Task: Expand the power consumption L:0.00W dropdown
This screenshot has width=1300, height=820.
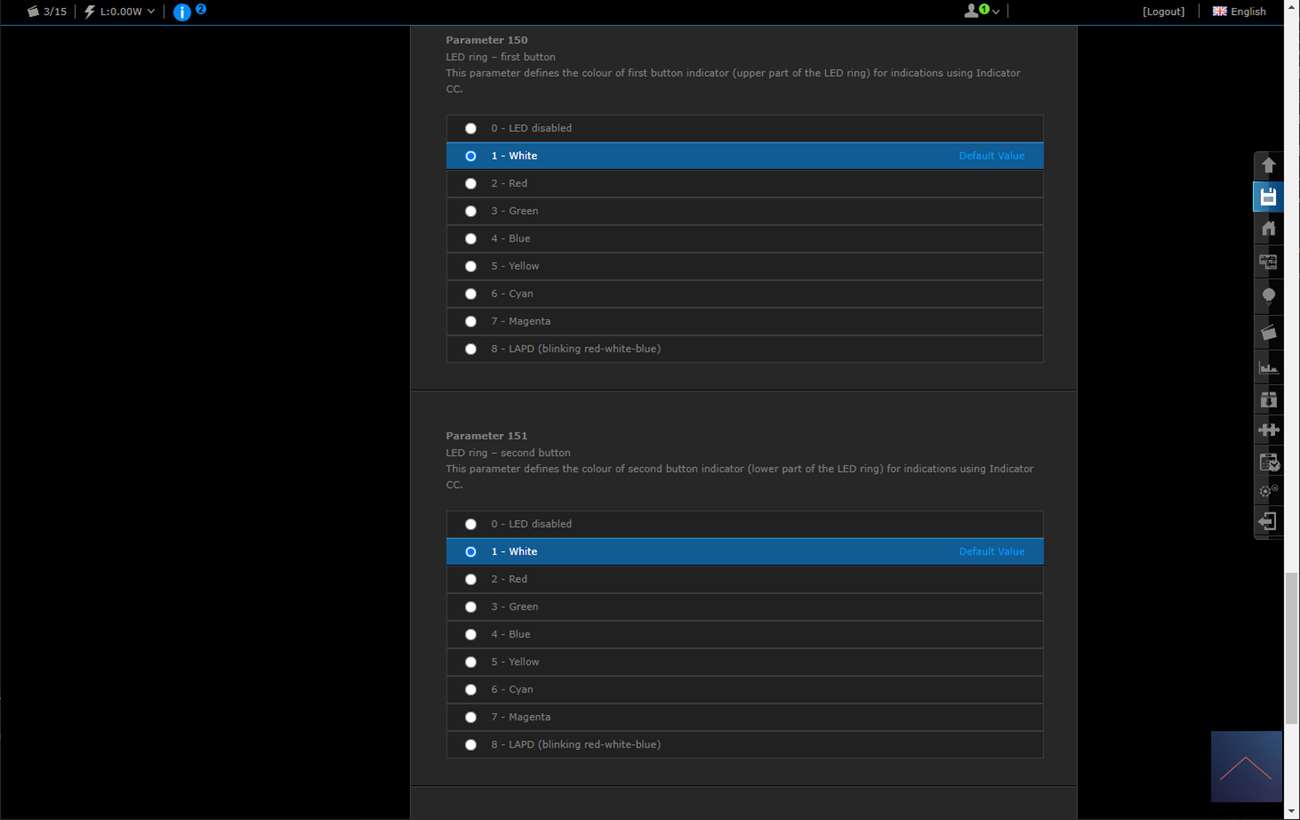Action: (x=120, y=12)
